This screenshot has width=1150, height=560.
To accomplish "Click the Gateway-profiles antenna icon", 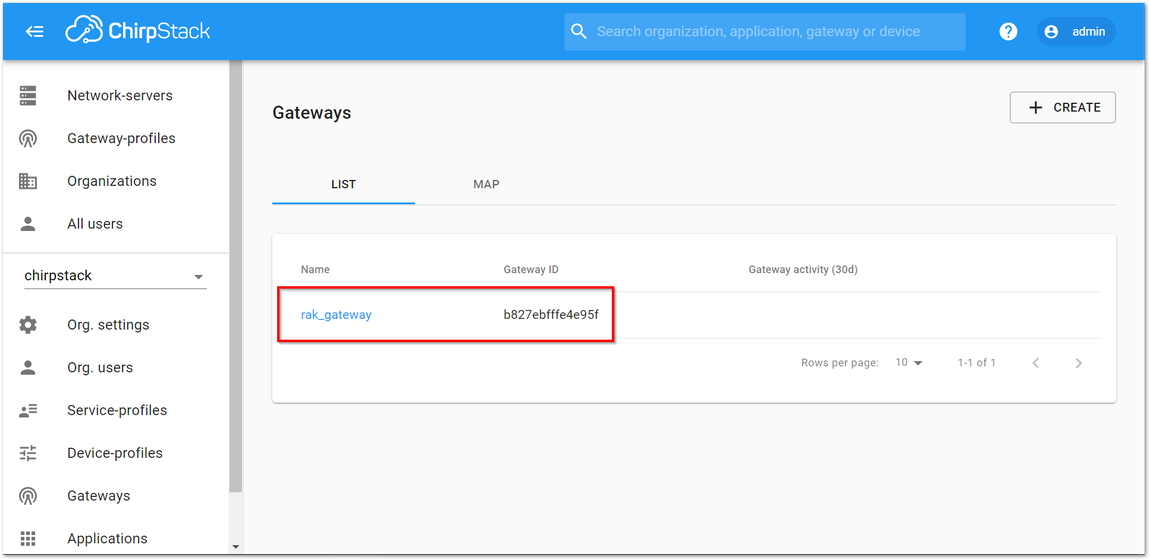I will tap(28, 139).
